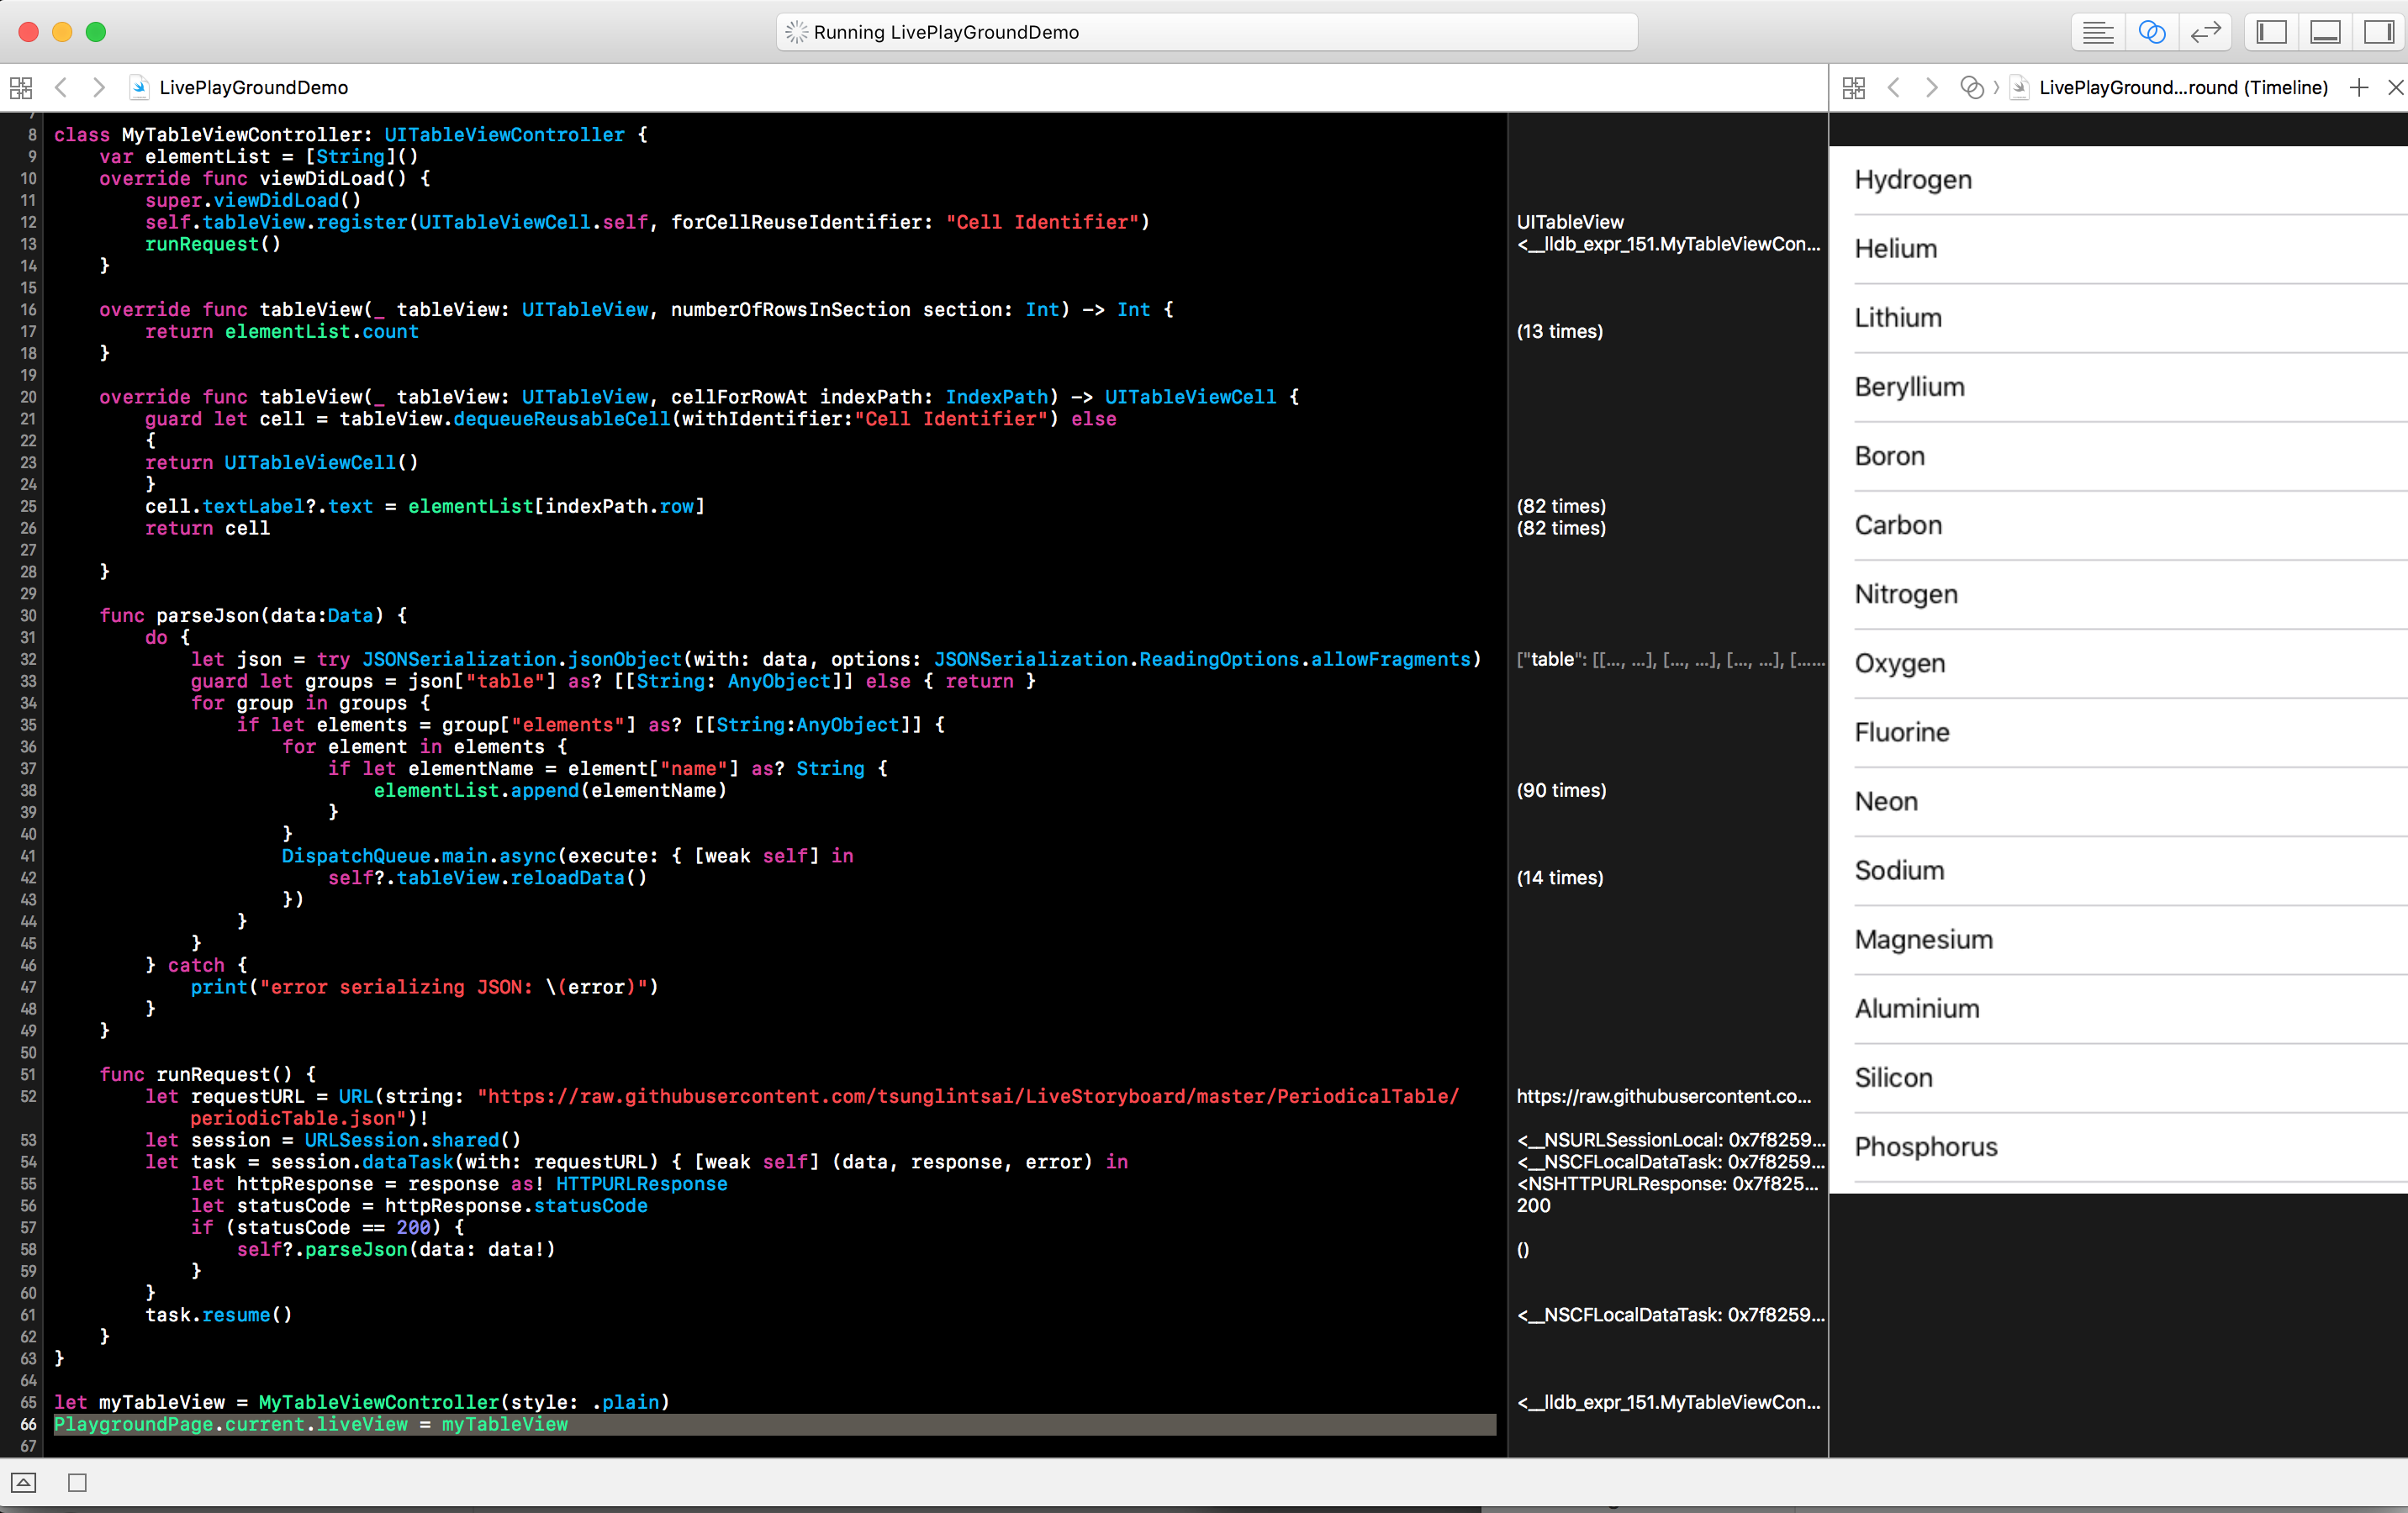Toggle the left navigator panel
Viewport: 2408px width, 1513px height.
point(2272,32)
